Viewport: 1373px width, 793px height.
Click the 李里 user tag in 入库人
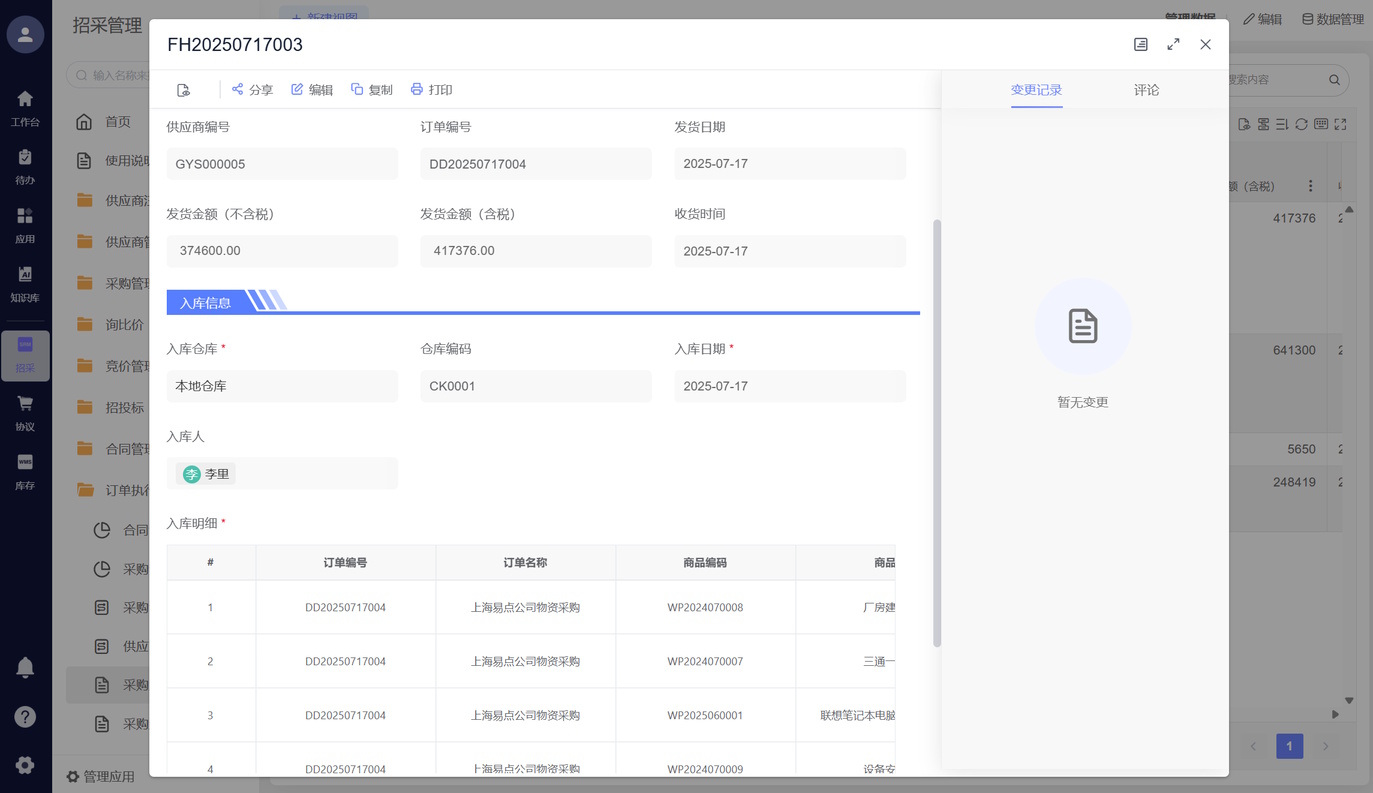[x=206, y=474]
